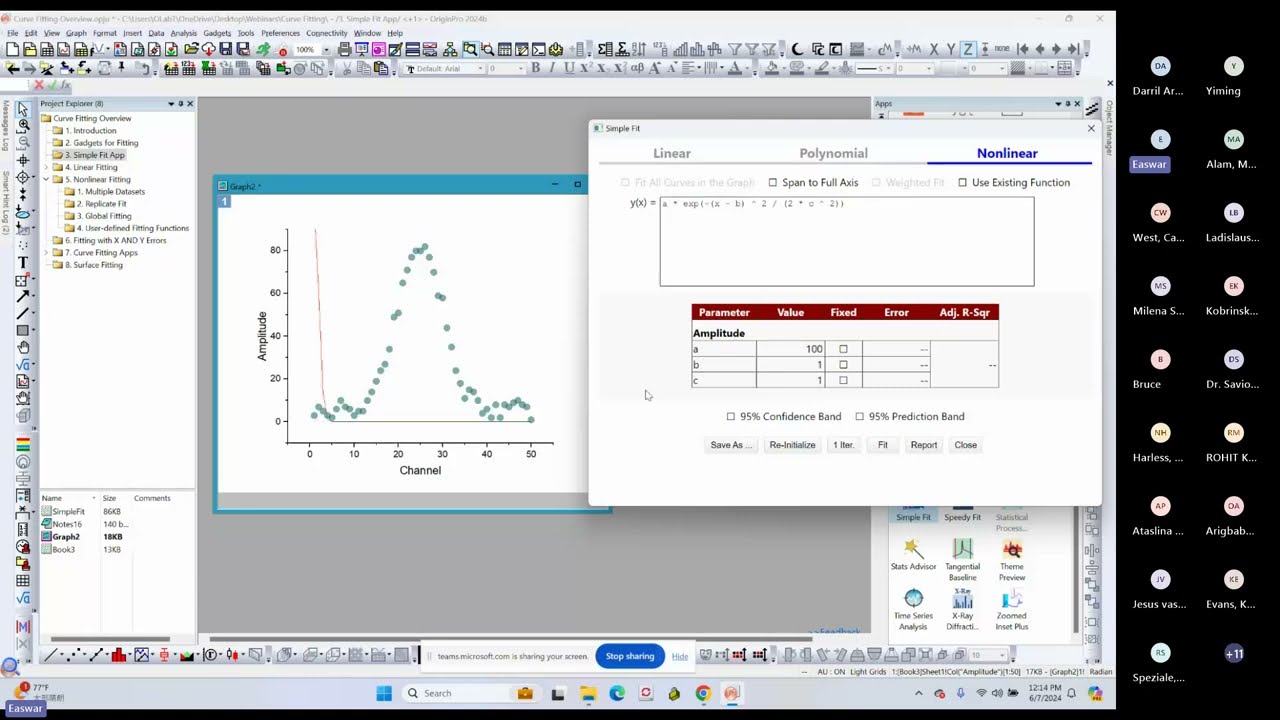Open the Gadgets menu
The height and width of the screenshot is (720, 1280).
217,33
